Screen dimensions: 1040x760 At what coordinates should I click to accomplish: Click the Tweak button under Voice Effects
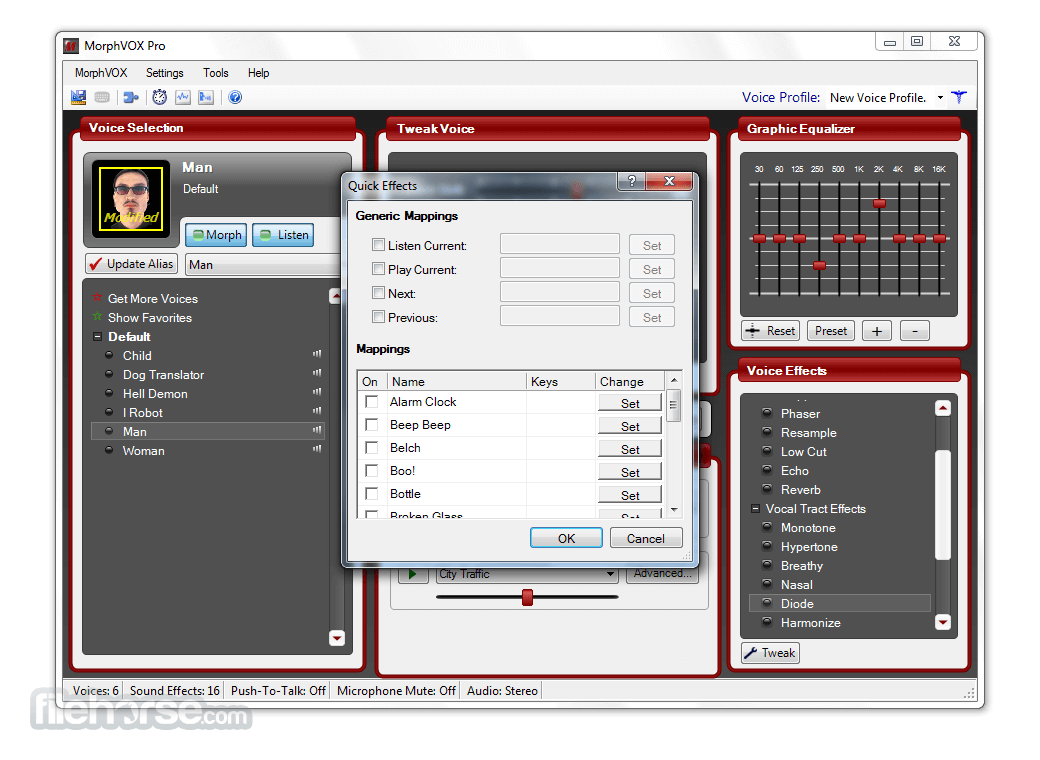pyautogui.click(x=771, y=653)
